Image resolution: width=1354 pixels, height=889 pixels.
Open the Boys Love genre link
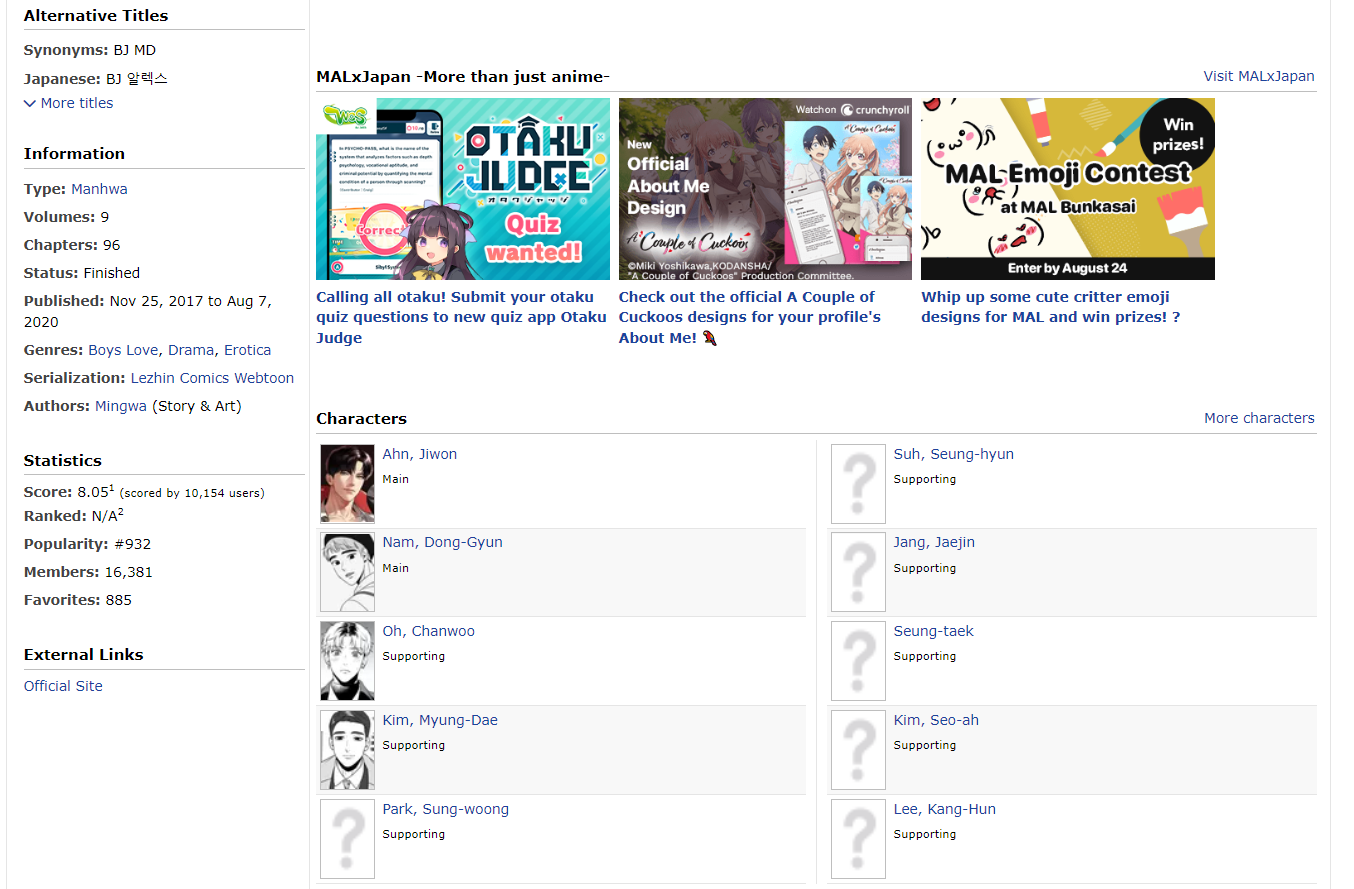(x=123, y=350)
